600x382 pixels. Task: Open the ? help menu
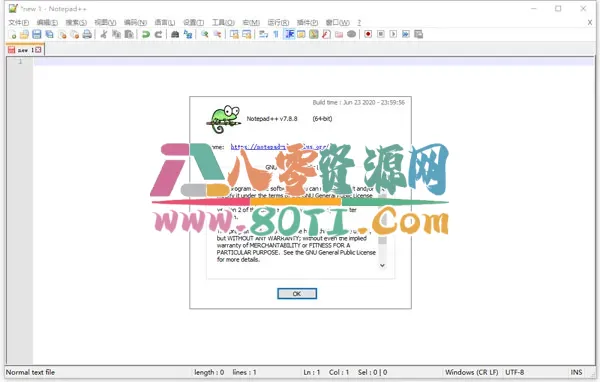coord(359,23)
